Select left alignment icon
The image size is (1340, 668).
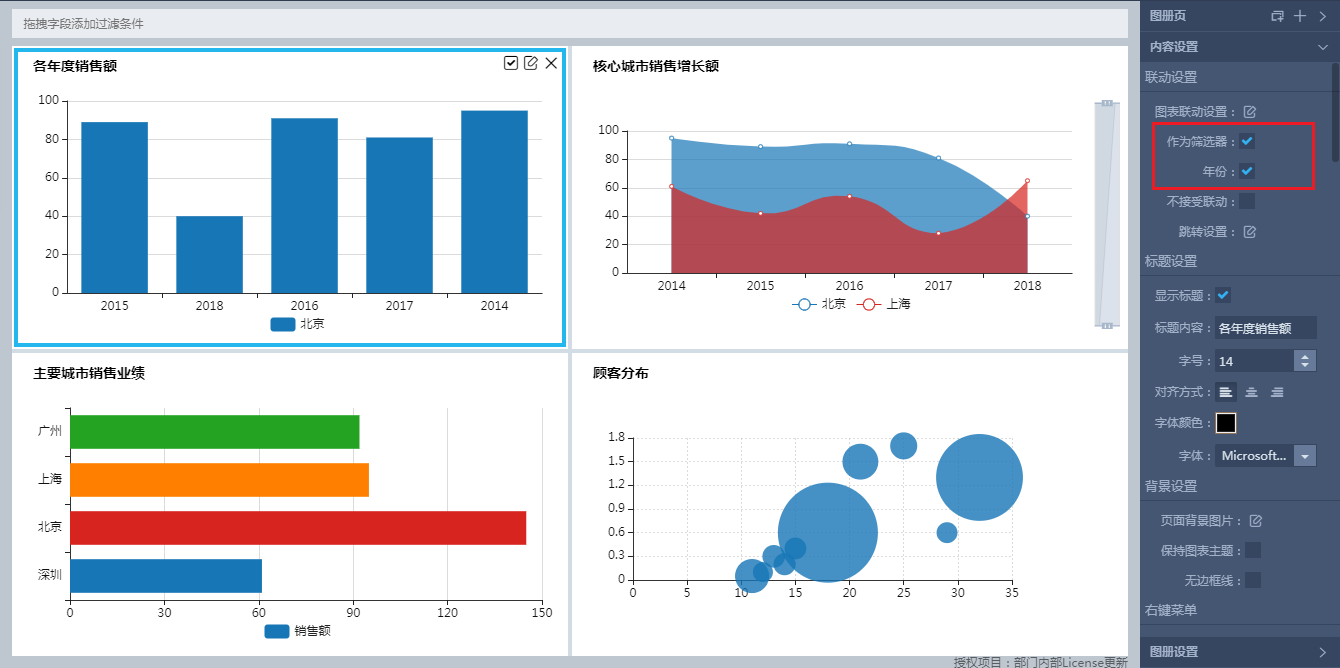(1226, 392)
